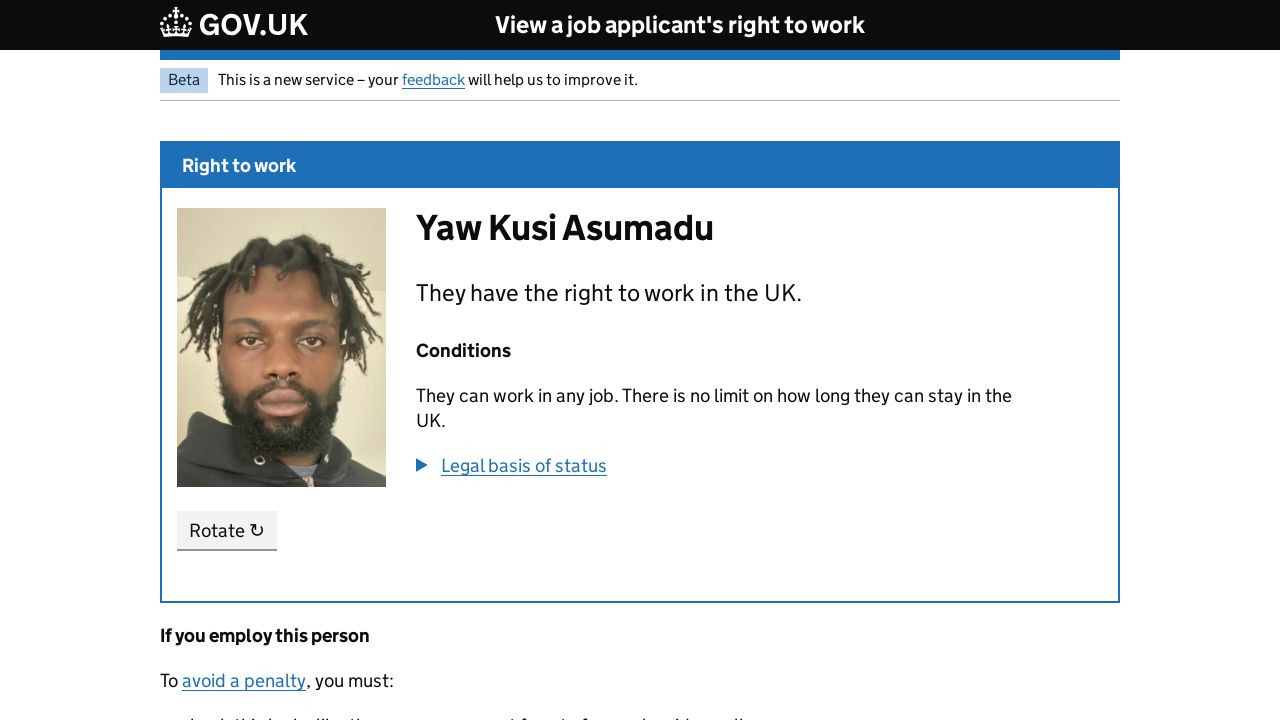Click the "Legal basis of status" link text

click(524, 466)
